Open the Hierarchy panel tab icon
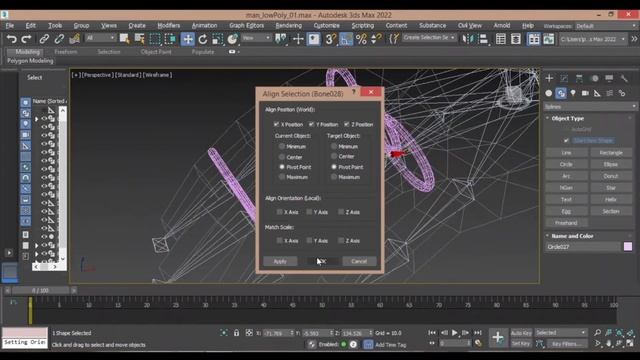 click(579, 78)
